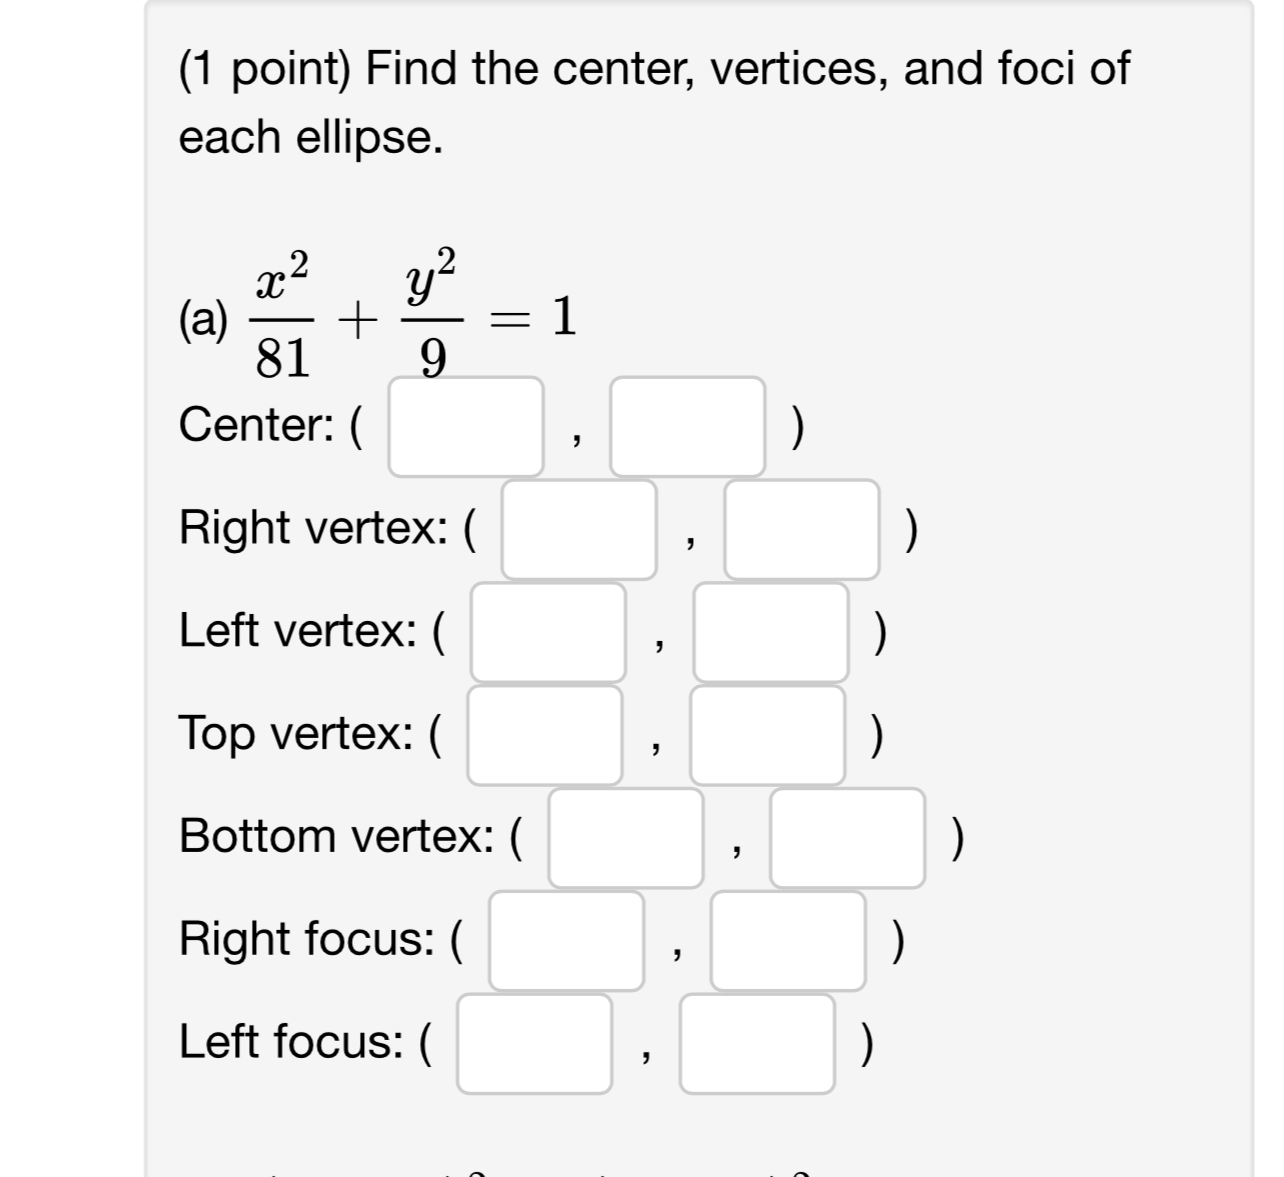This screenshot has width=1284, height=1177.
Task: Click the Center y-coordinate input box
Action: [x=686, y=425]
